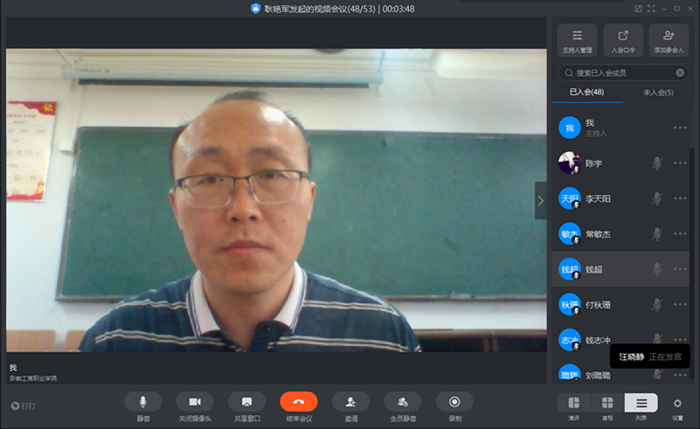Viewport: 700px width, 429px height.
Task: Open more options for 付秋珊
Action: pyautogui.click(x=680, y=304)
